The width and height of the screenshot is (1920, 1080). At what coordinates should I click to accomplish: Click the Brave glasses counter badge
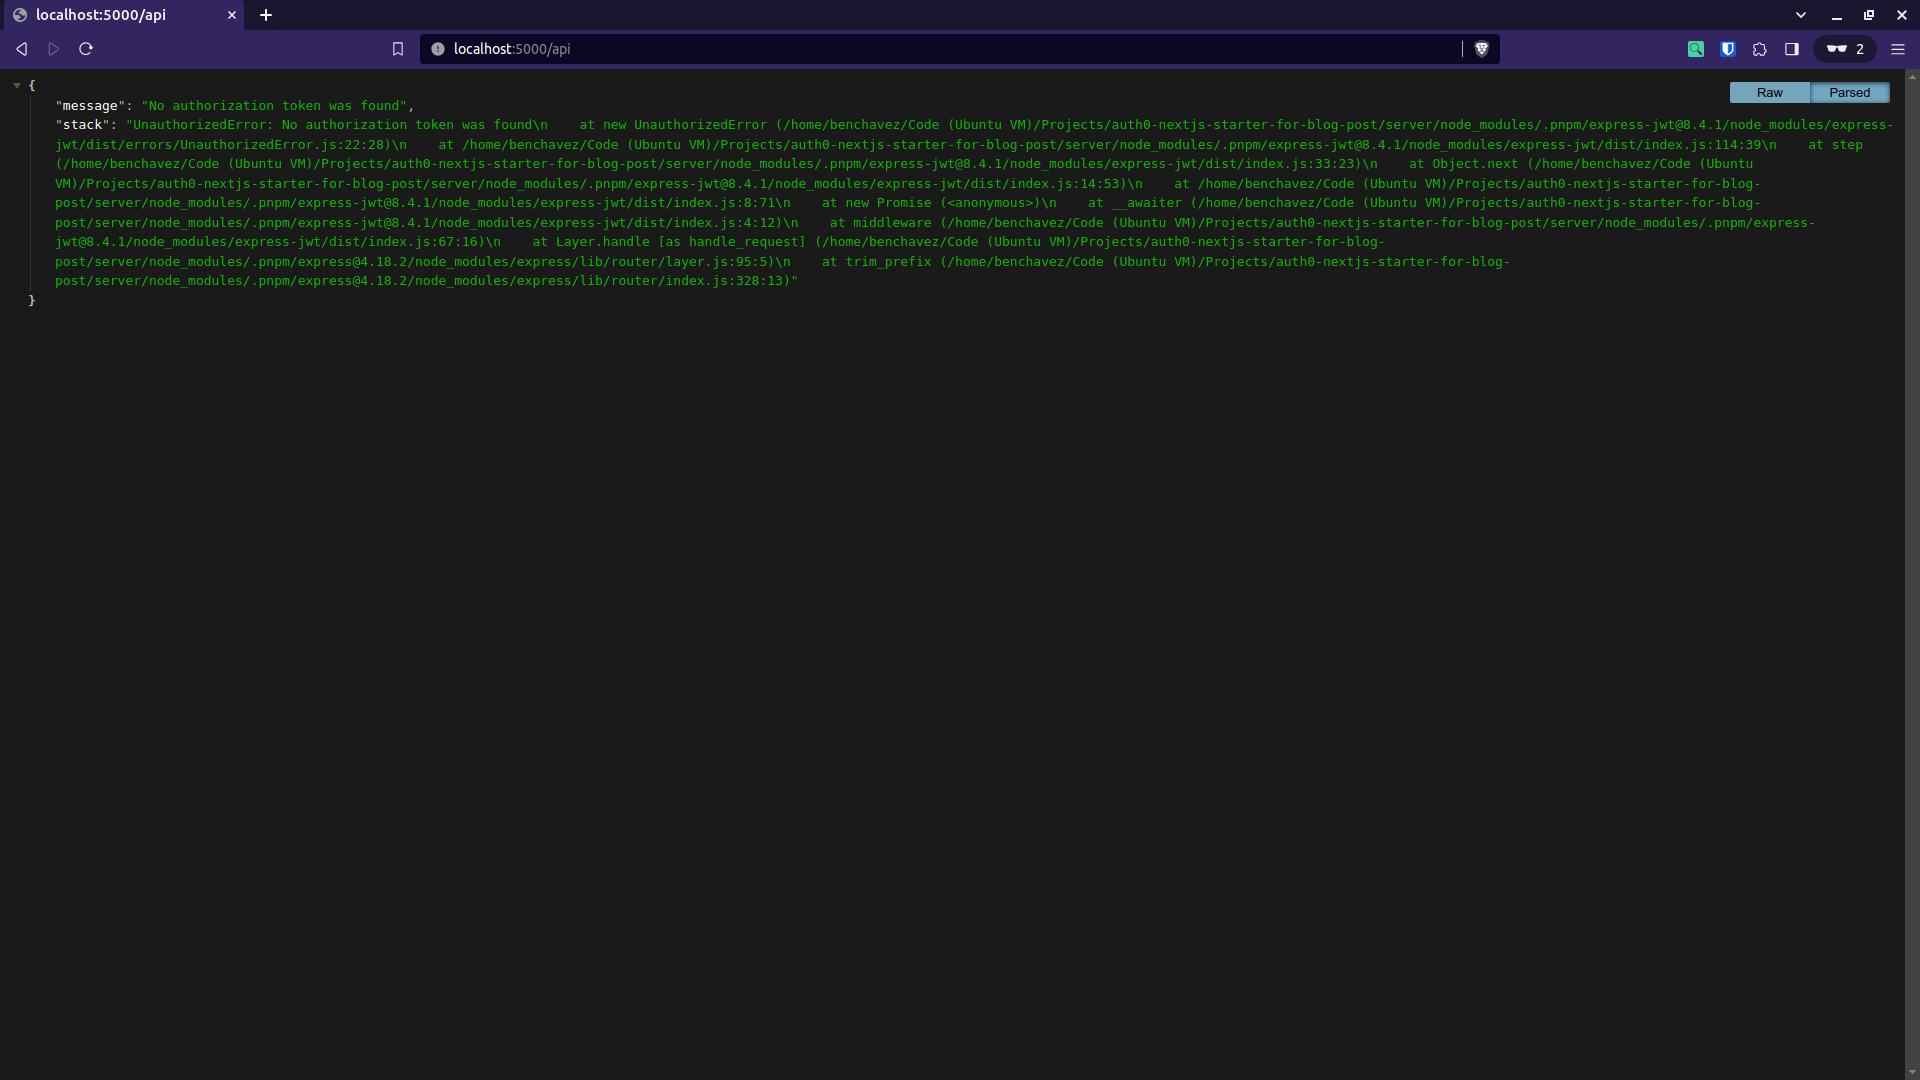tap(1843, 48)
